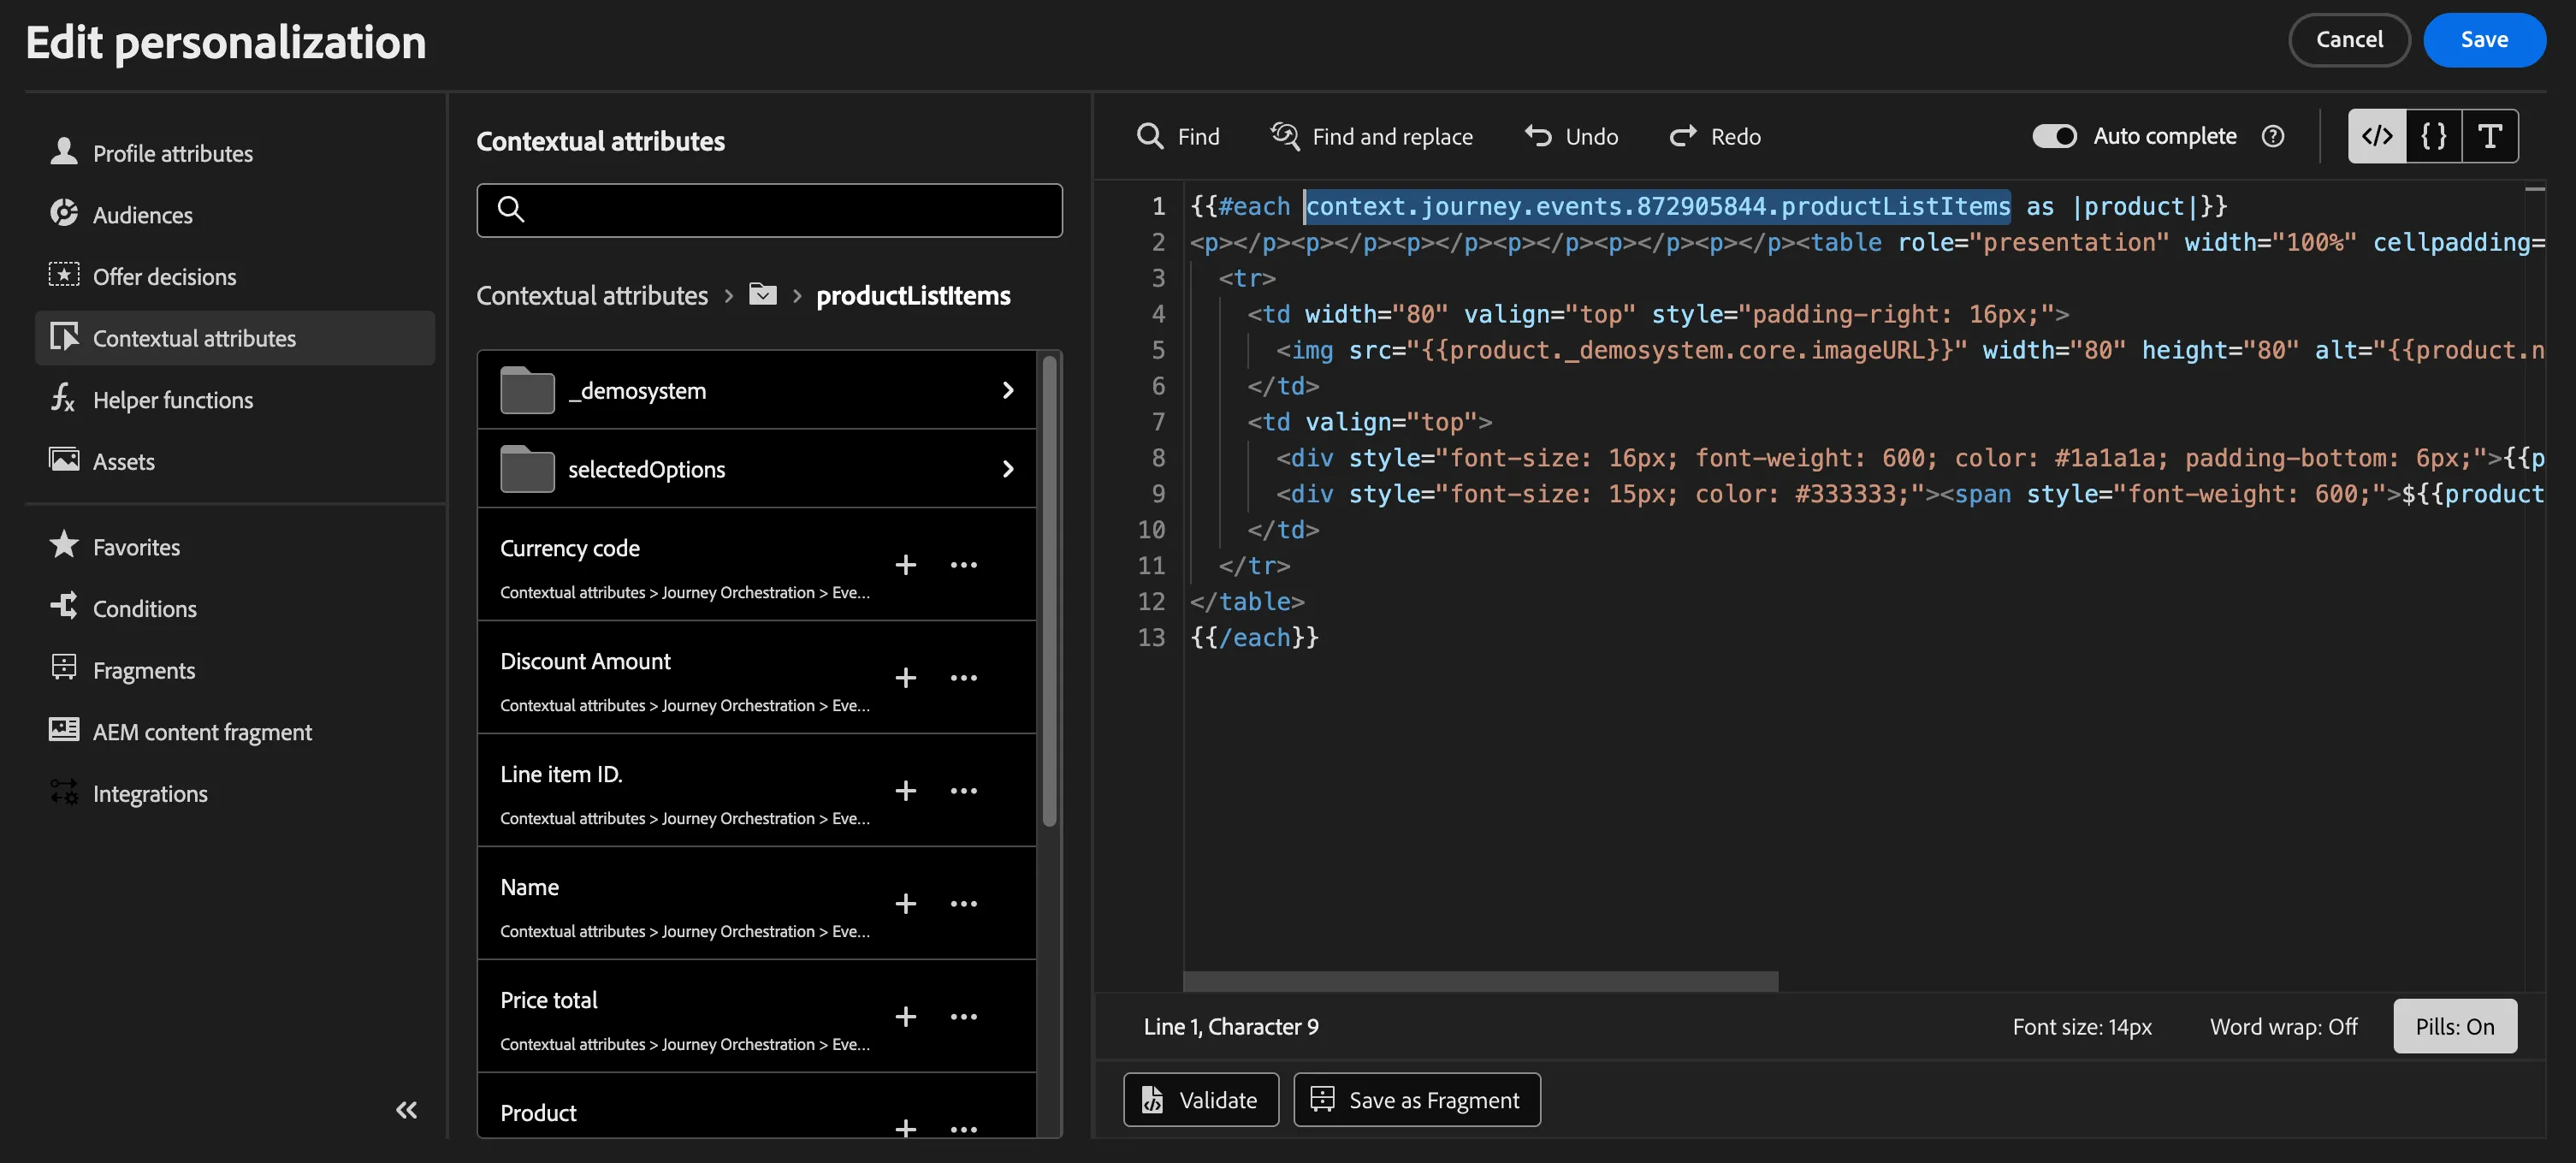Click Save as Fragment button
This screenshot has height=1163, width=2576.
pyautogui.click(x=1416, y=1099)
